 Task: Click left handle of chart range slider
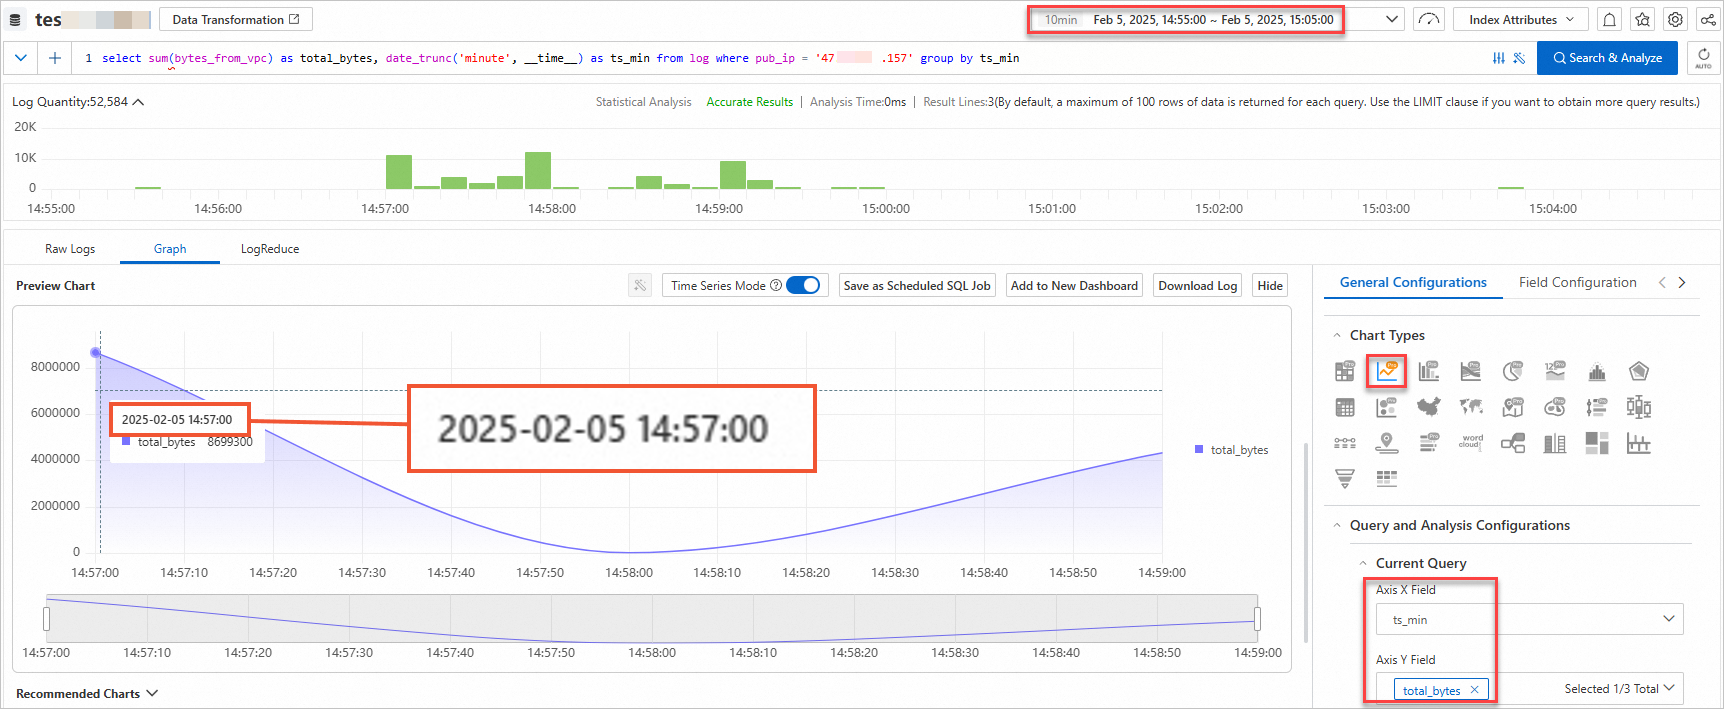point(46,619)
